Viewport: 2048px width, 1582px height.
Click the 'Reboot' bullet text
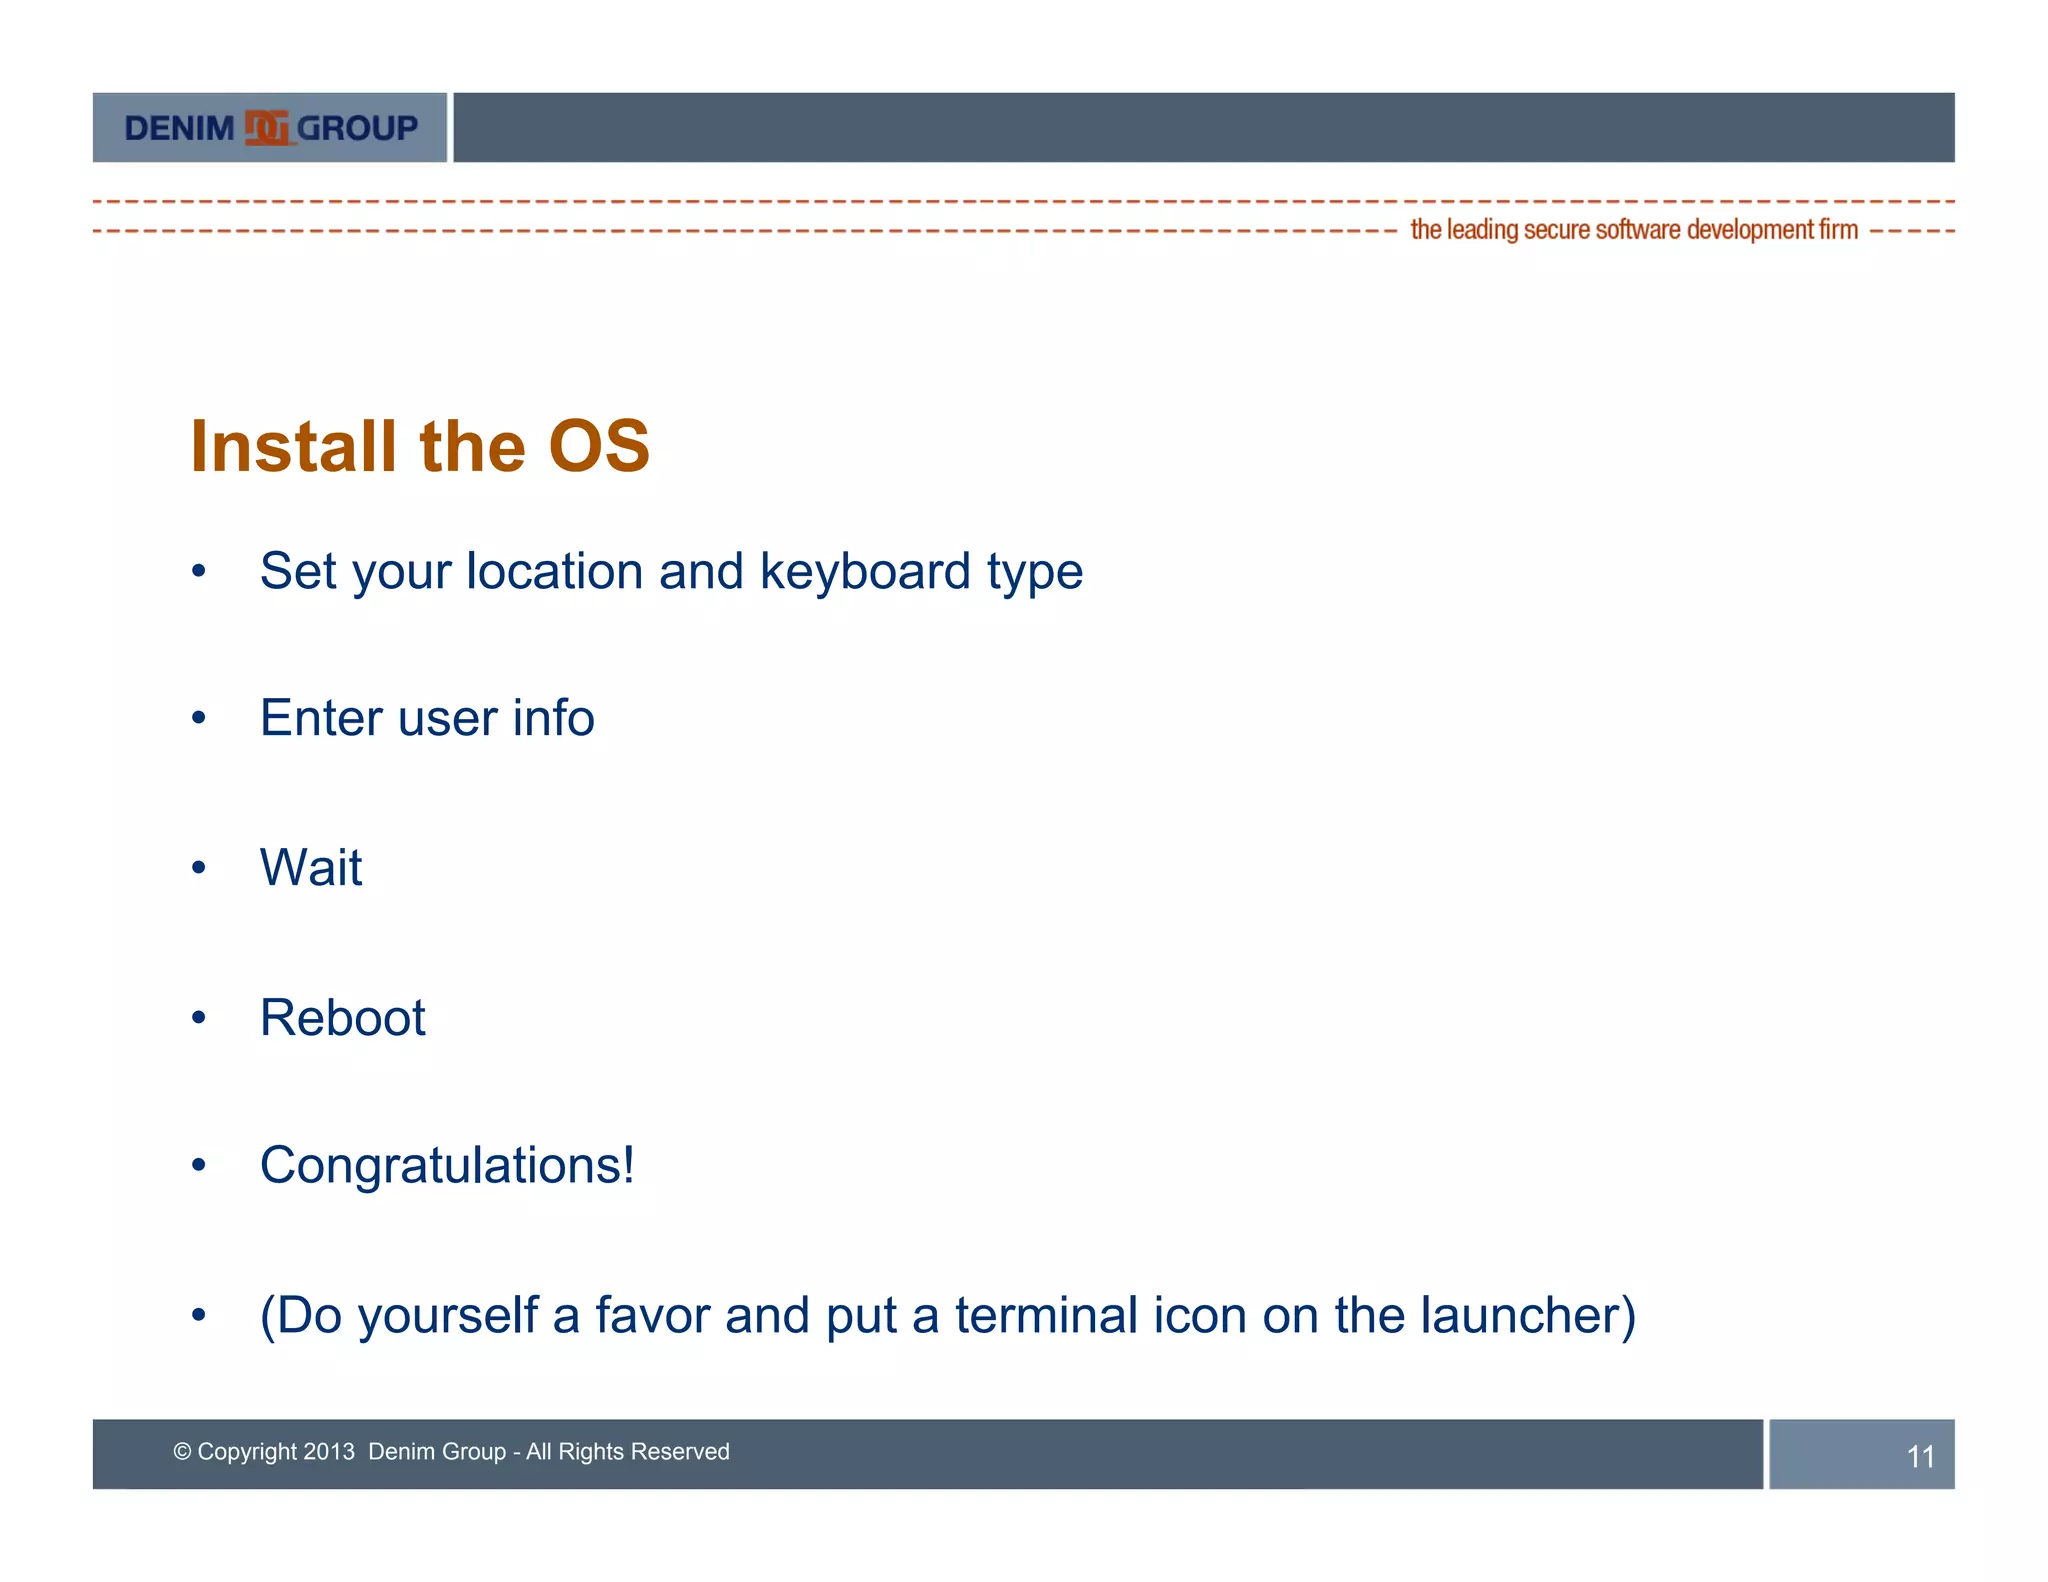[x=343, y=1017]
